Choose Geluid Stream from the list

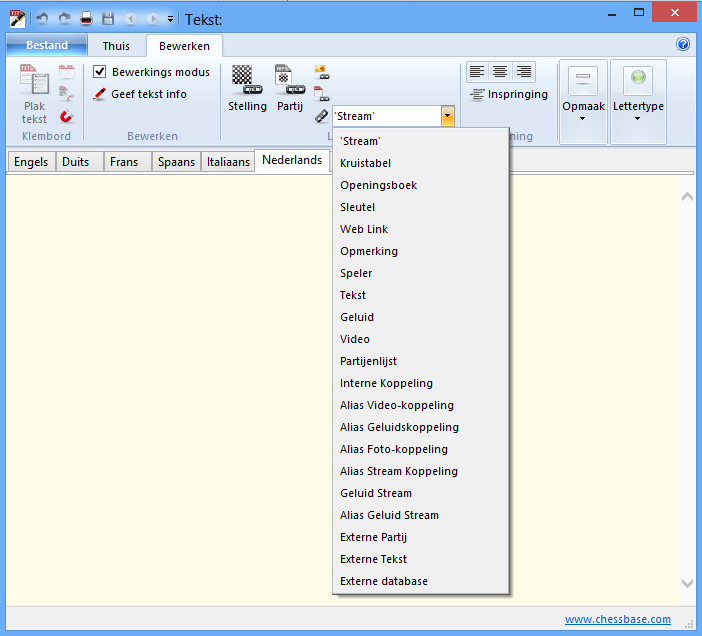point(421,493)
